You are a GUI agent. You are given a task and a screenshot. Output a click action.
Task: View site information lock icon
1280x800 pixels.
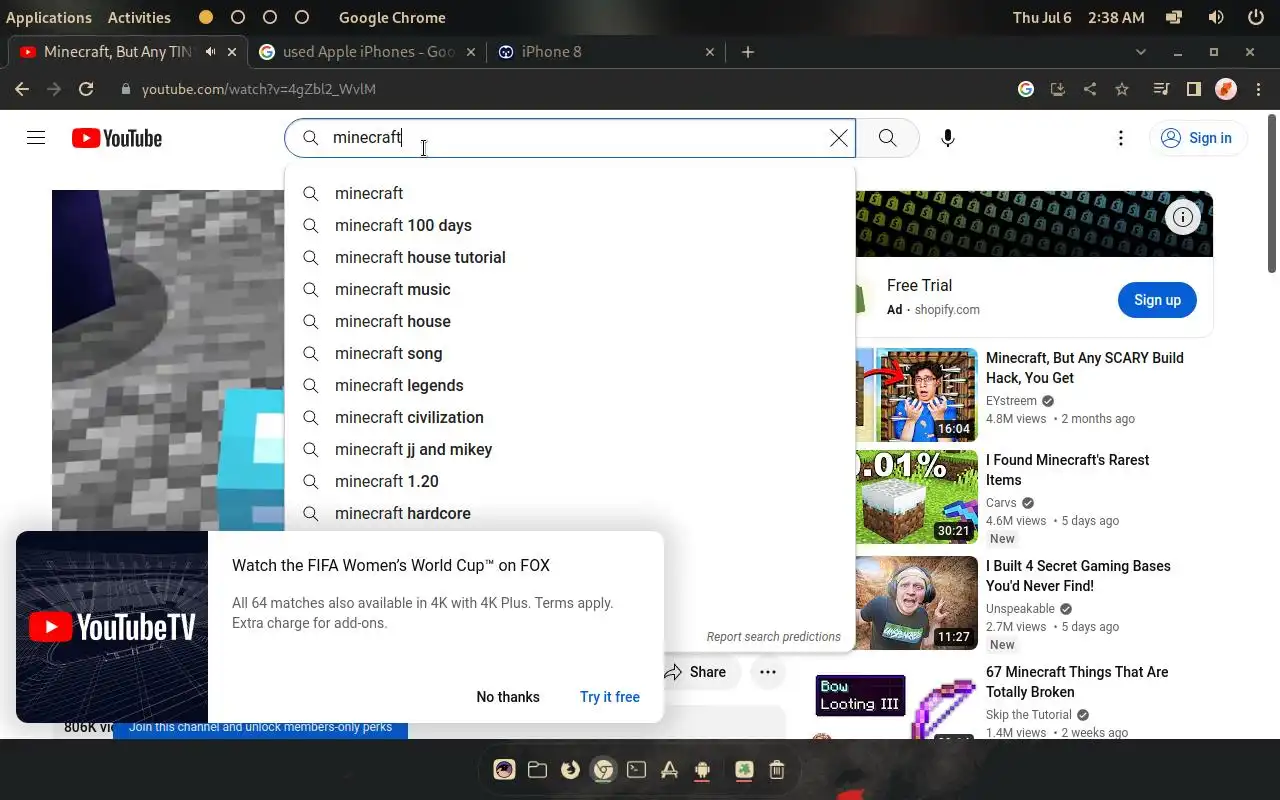tap(125, 89)
